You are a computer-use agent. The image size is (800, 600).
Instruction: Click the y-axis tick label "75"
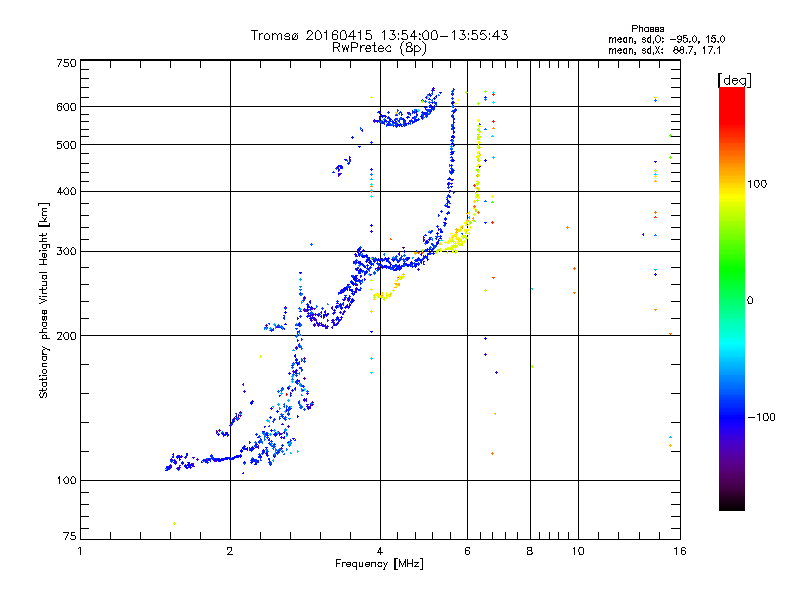[70, 536]
